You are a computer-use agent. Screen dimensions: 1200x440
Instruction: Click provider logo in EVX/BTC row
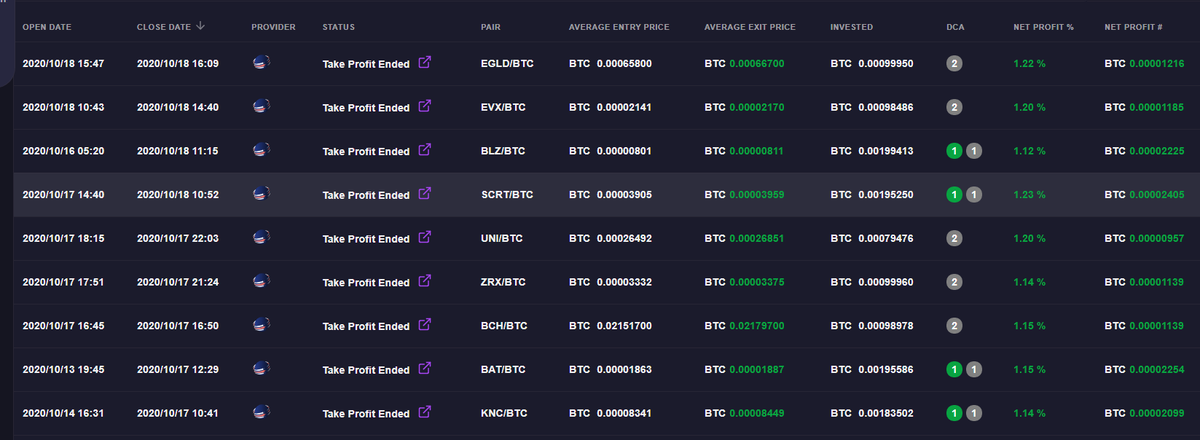[x=262, y=106]
